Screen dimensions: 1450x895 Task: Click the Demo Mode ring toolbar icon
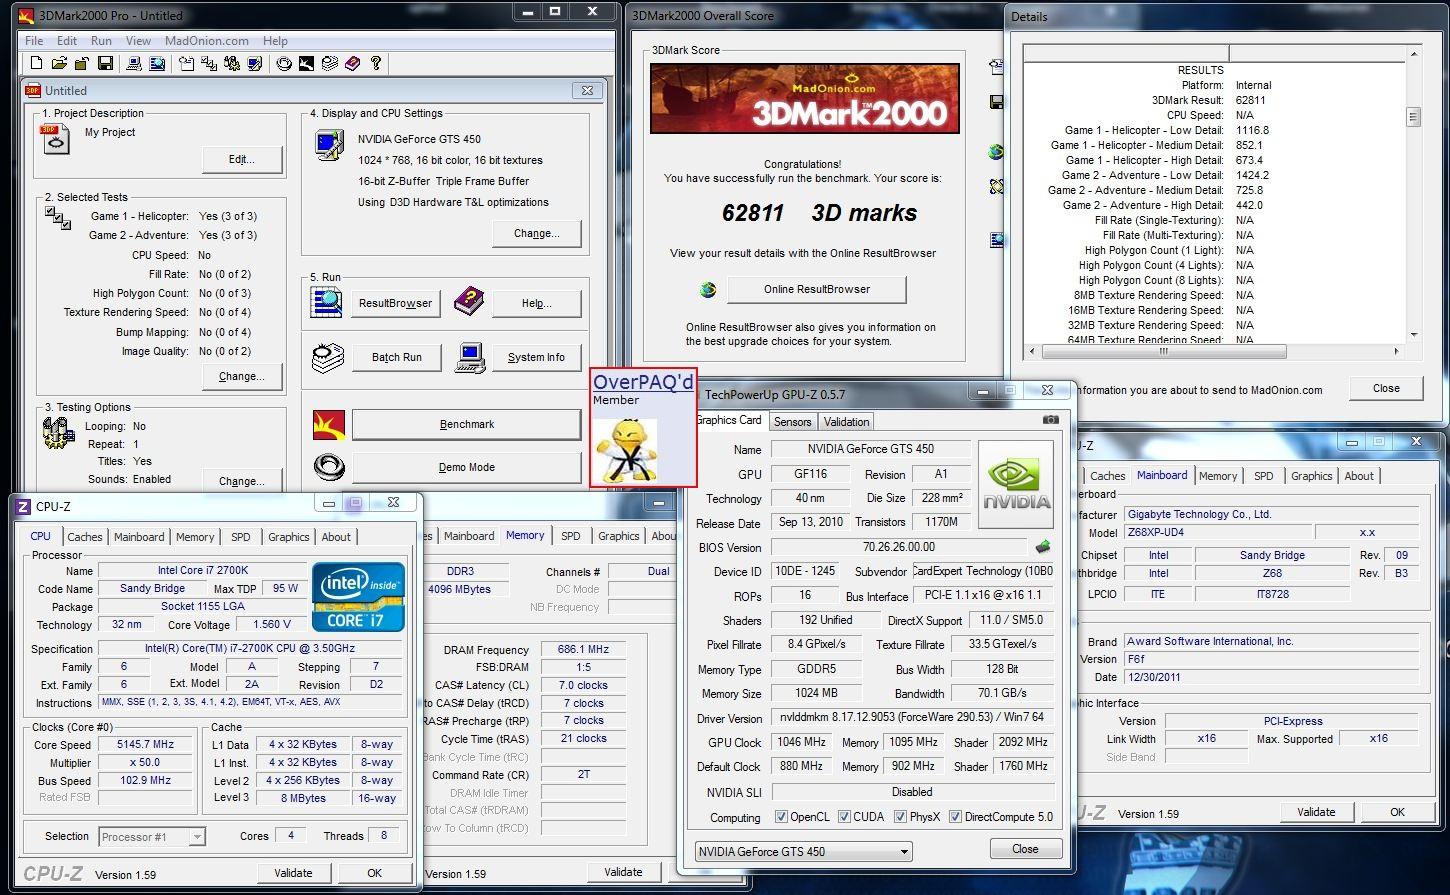click(284, 63)
